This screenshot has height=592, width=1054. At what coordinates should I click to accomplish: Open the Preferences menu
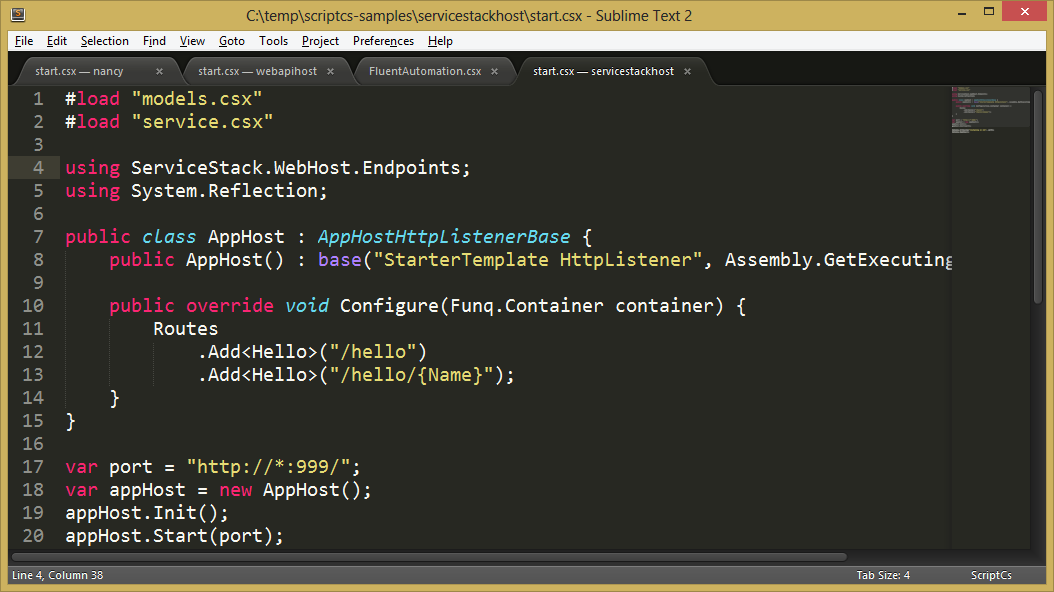383,41
